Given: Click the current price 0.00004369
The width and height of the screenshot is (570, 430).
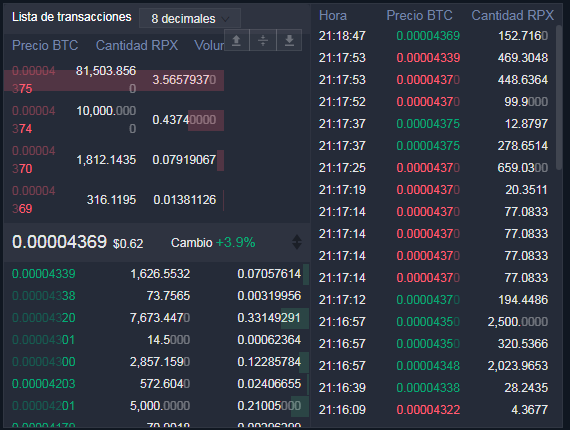Looking at the screenshot, I should 59,242.
